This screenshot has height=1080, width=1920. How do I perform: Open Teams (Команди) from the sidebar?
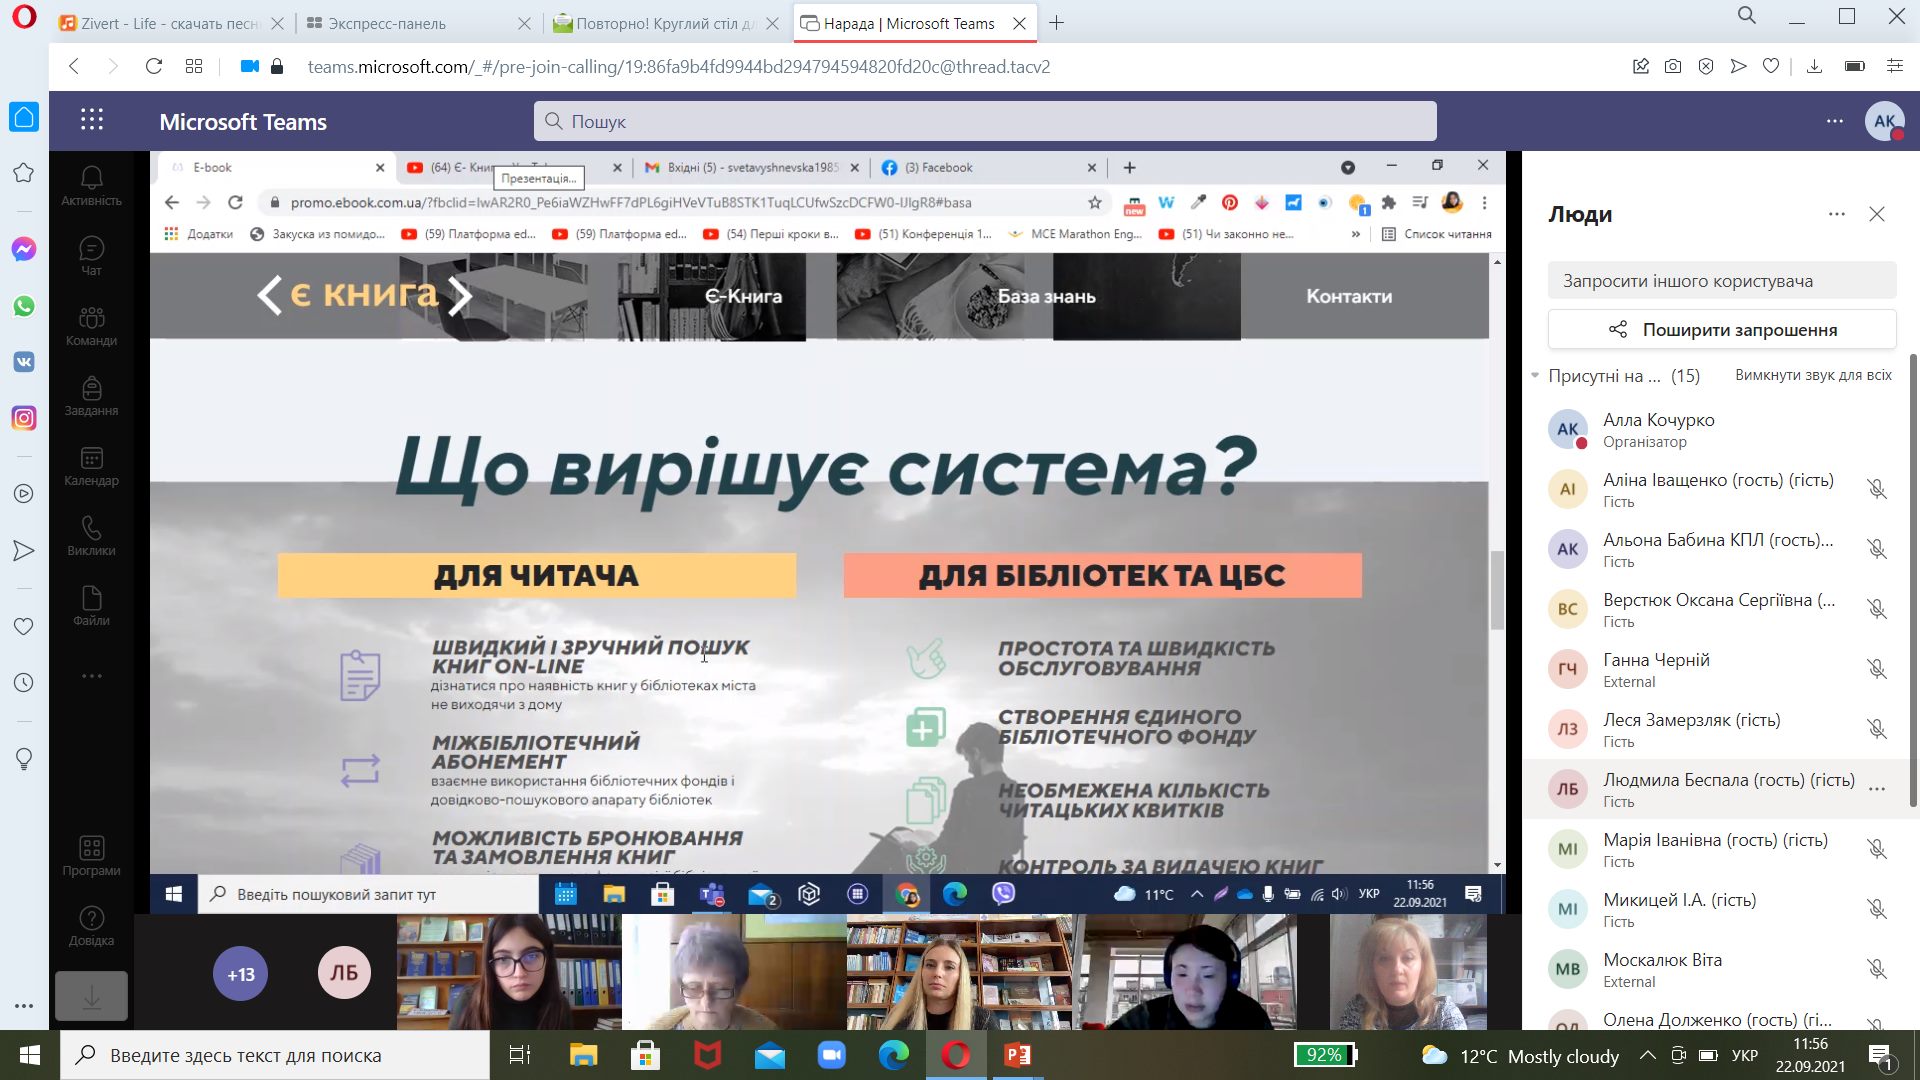(91, 326)
